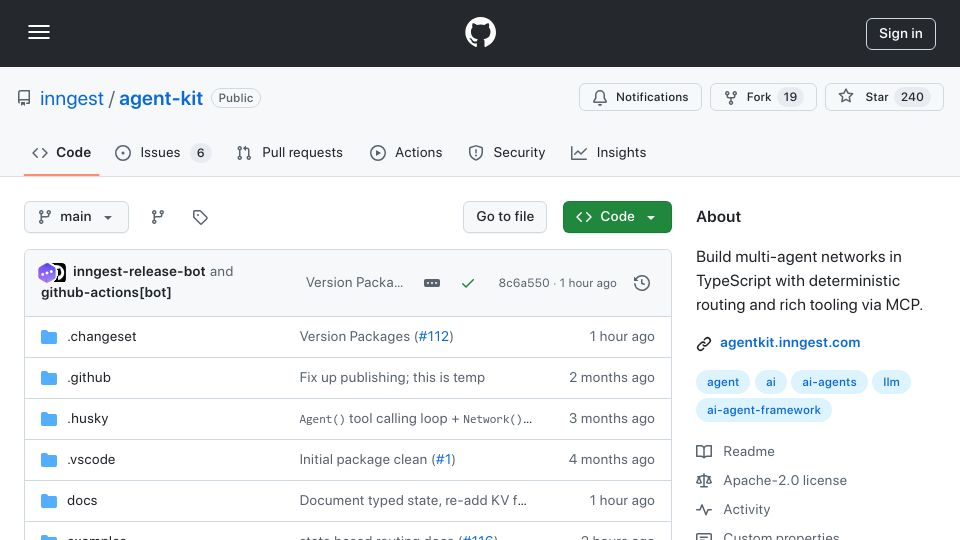Viewport: 960px width, 540px height.
Task: Open the inngest-release-bot author link
Action: 139,271
